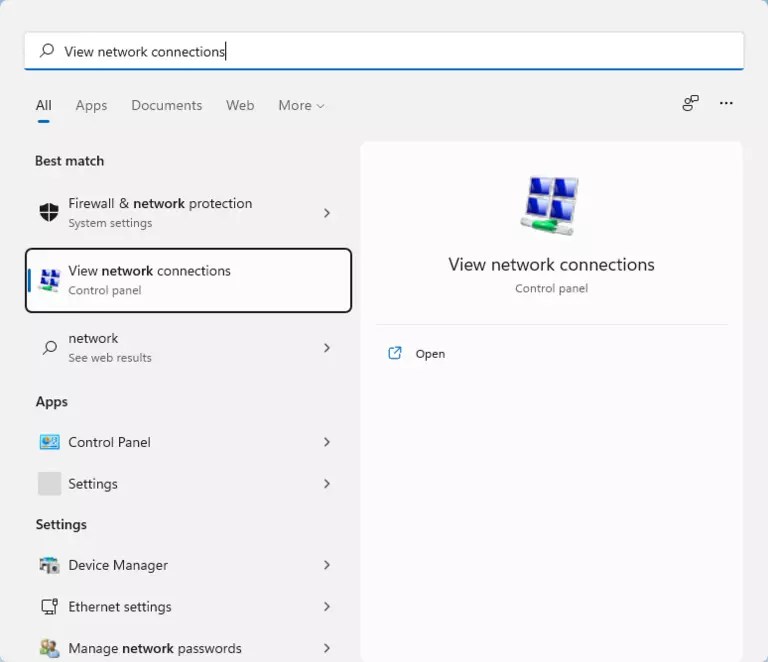Switch to the All tab
Image resolution: width=768 pixels, height=662 pixels.
[44, 105]
